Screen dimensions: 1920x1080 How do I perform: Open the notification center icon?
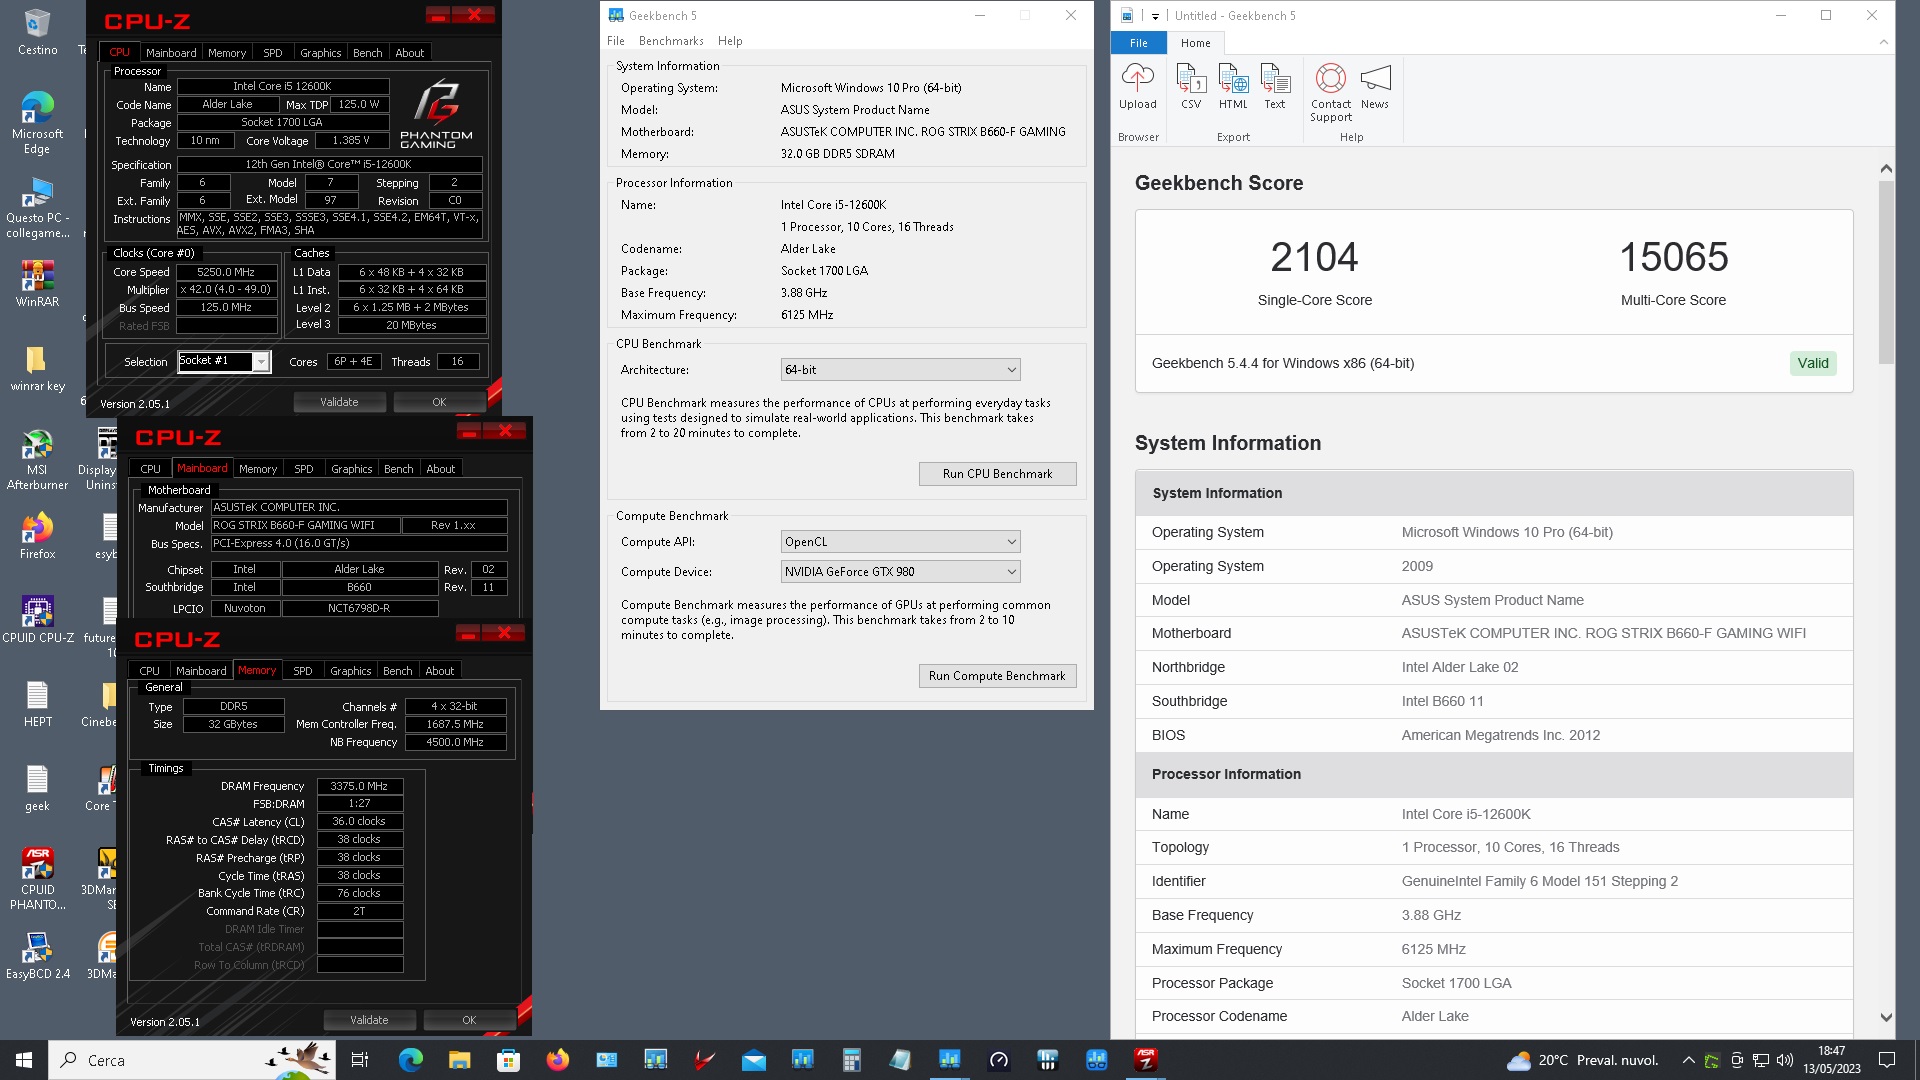tap(1887, 1060)
